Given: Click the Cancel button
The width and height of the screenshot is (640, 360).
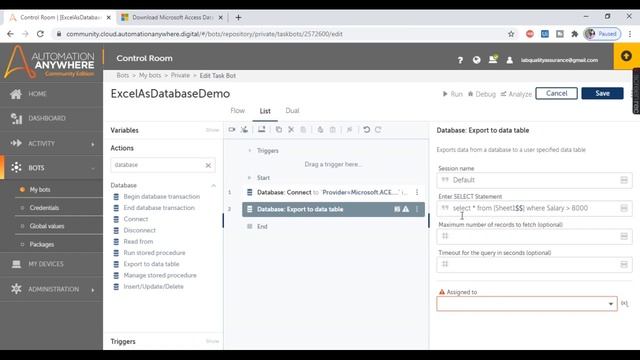Looking at the screenshot, I should click(x=556, y=93).
